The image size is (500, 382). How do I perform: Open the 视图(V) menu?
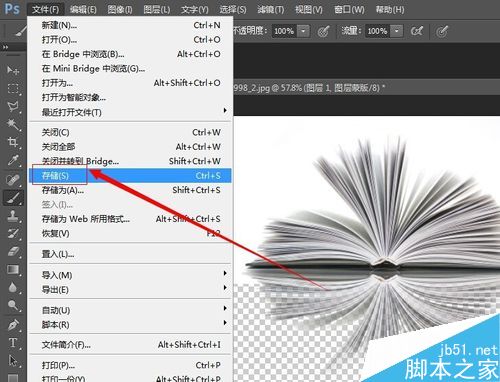[x=309, y=9]
